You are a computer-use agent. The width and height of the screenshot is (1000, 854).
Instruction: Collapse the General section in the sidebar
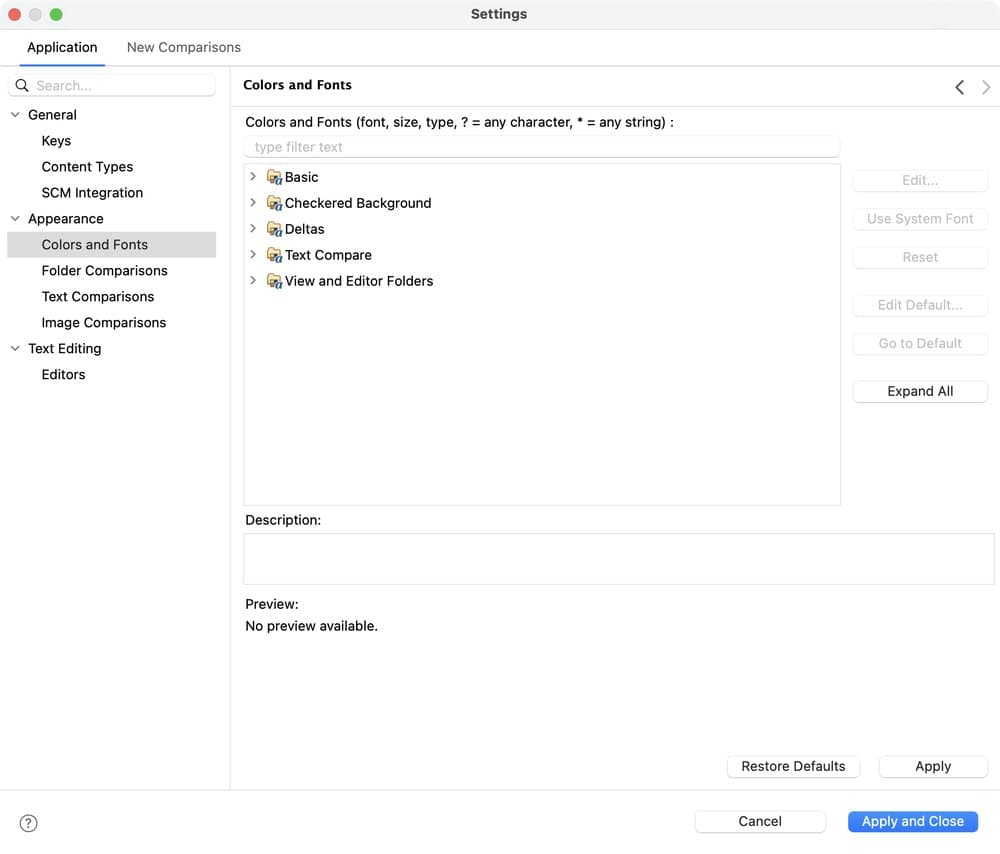[15, 115]
